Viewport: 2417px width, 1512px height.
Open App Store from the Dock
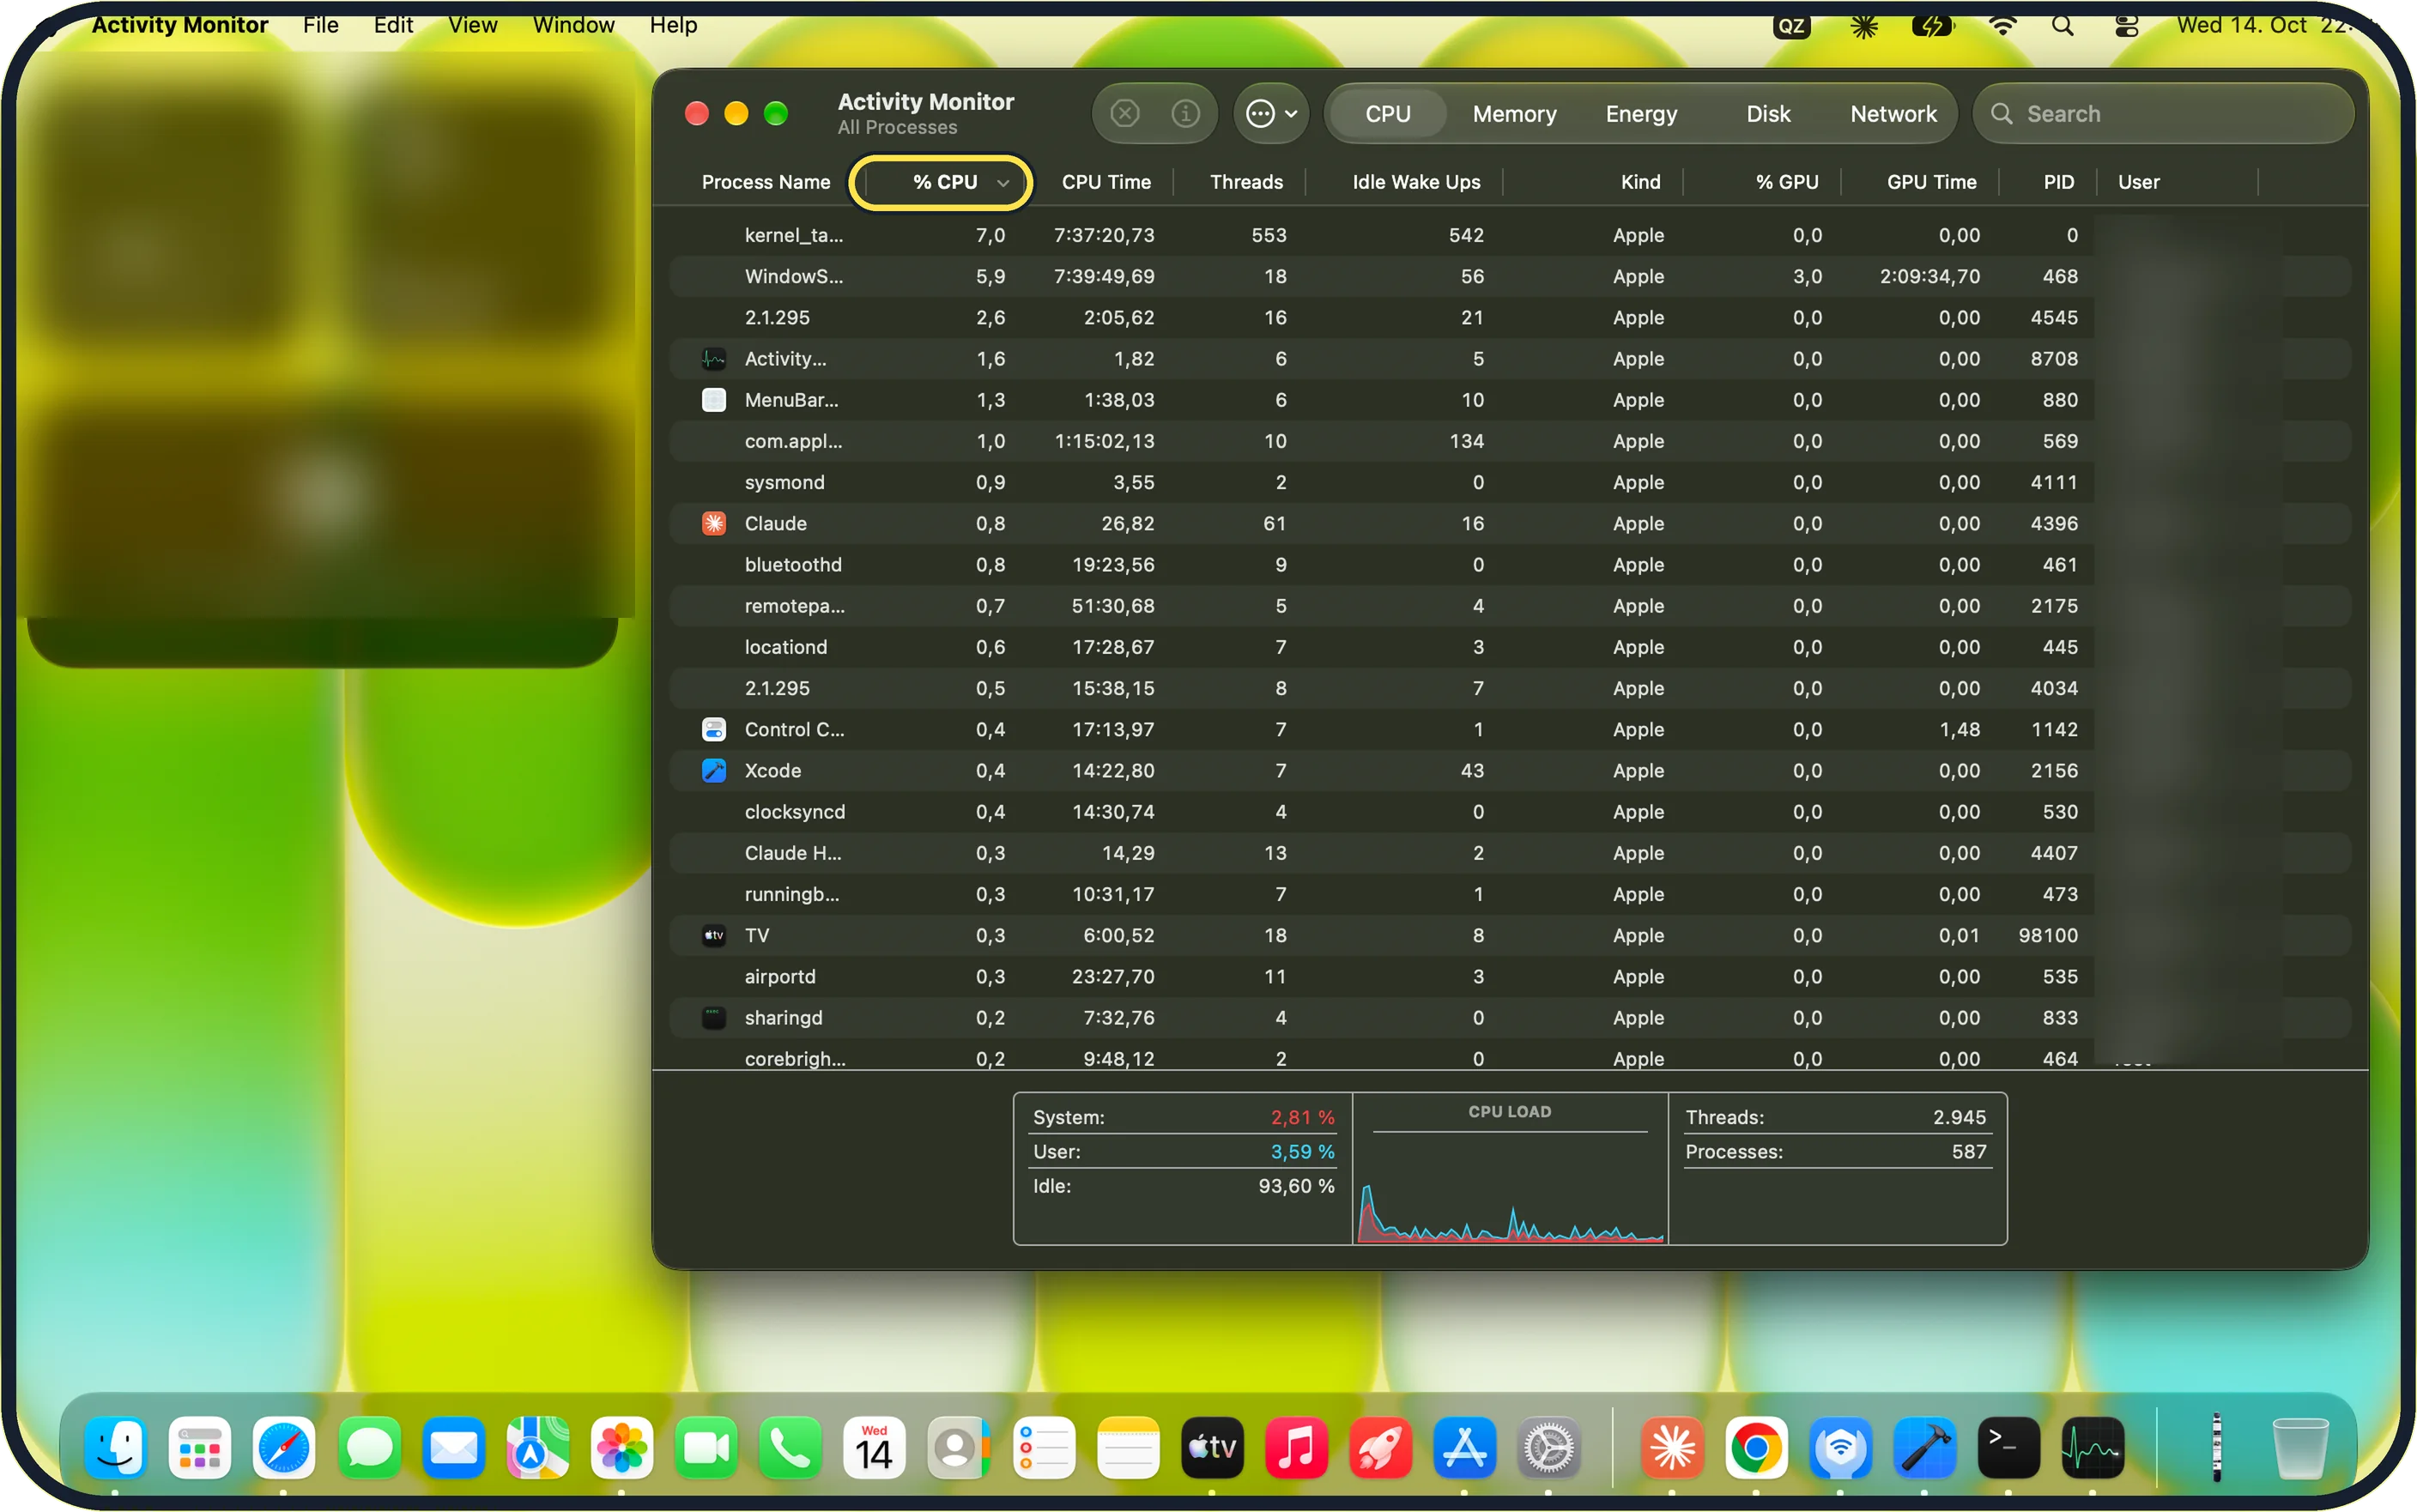1464,1448
